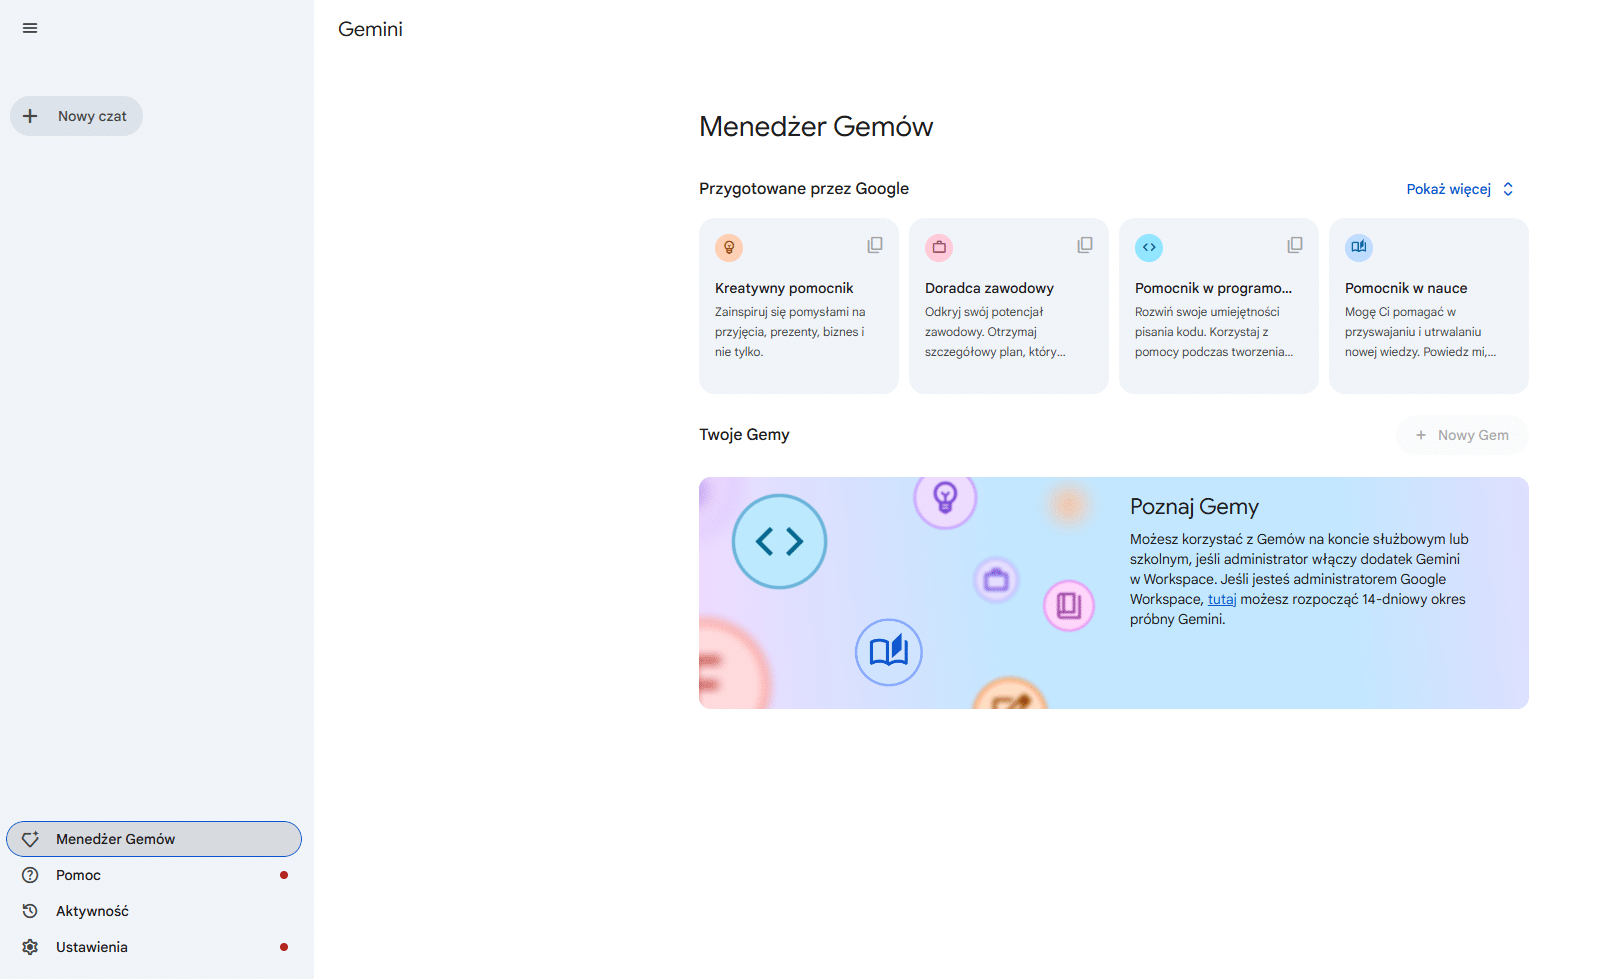Copy the Doradca zawodowy gem

(x=1085, y=245)
